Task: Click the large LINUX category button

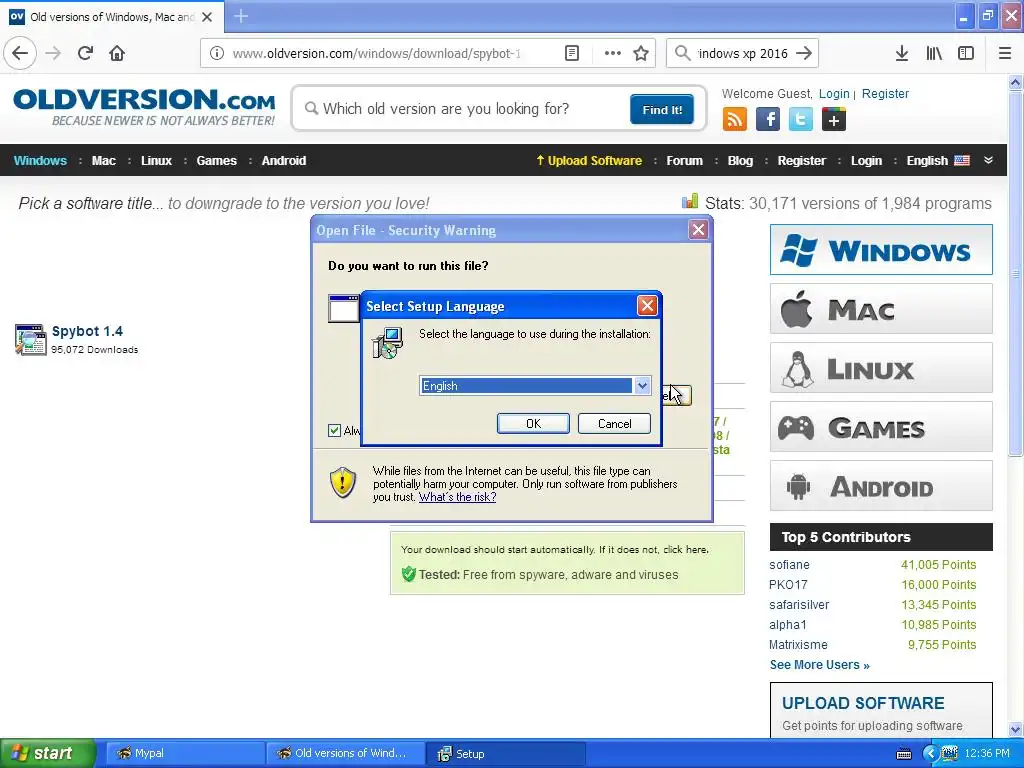Action: tap(881, 368)
